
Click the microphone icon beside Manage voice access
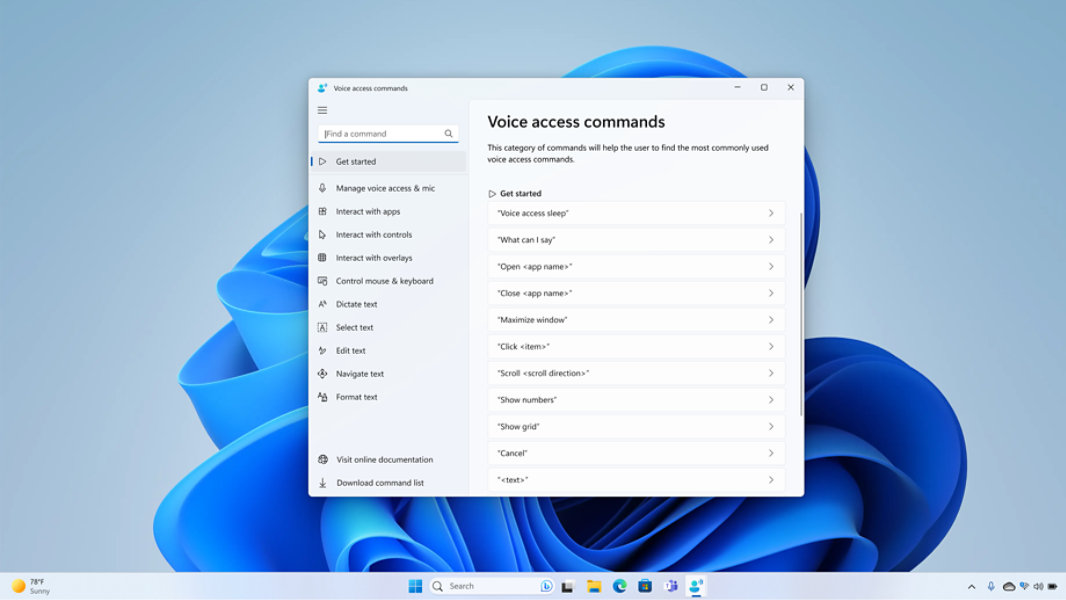(322, 188)
